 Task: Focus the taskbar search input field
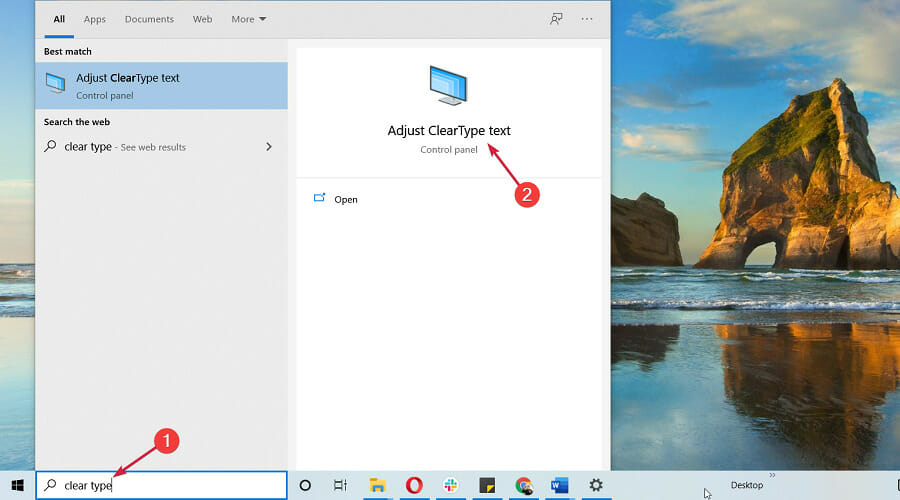[x=161, y=485]
